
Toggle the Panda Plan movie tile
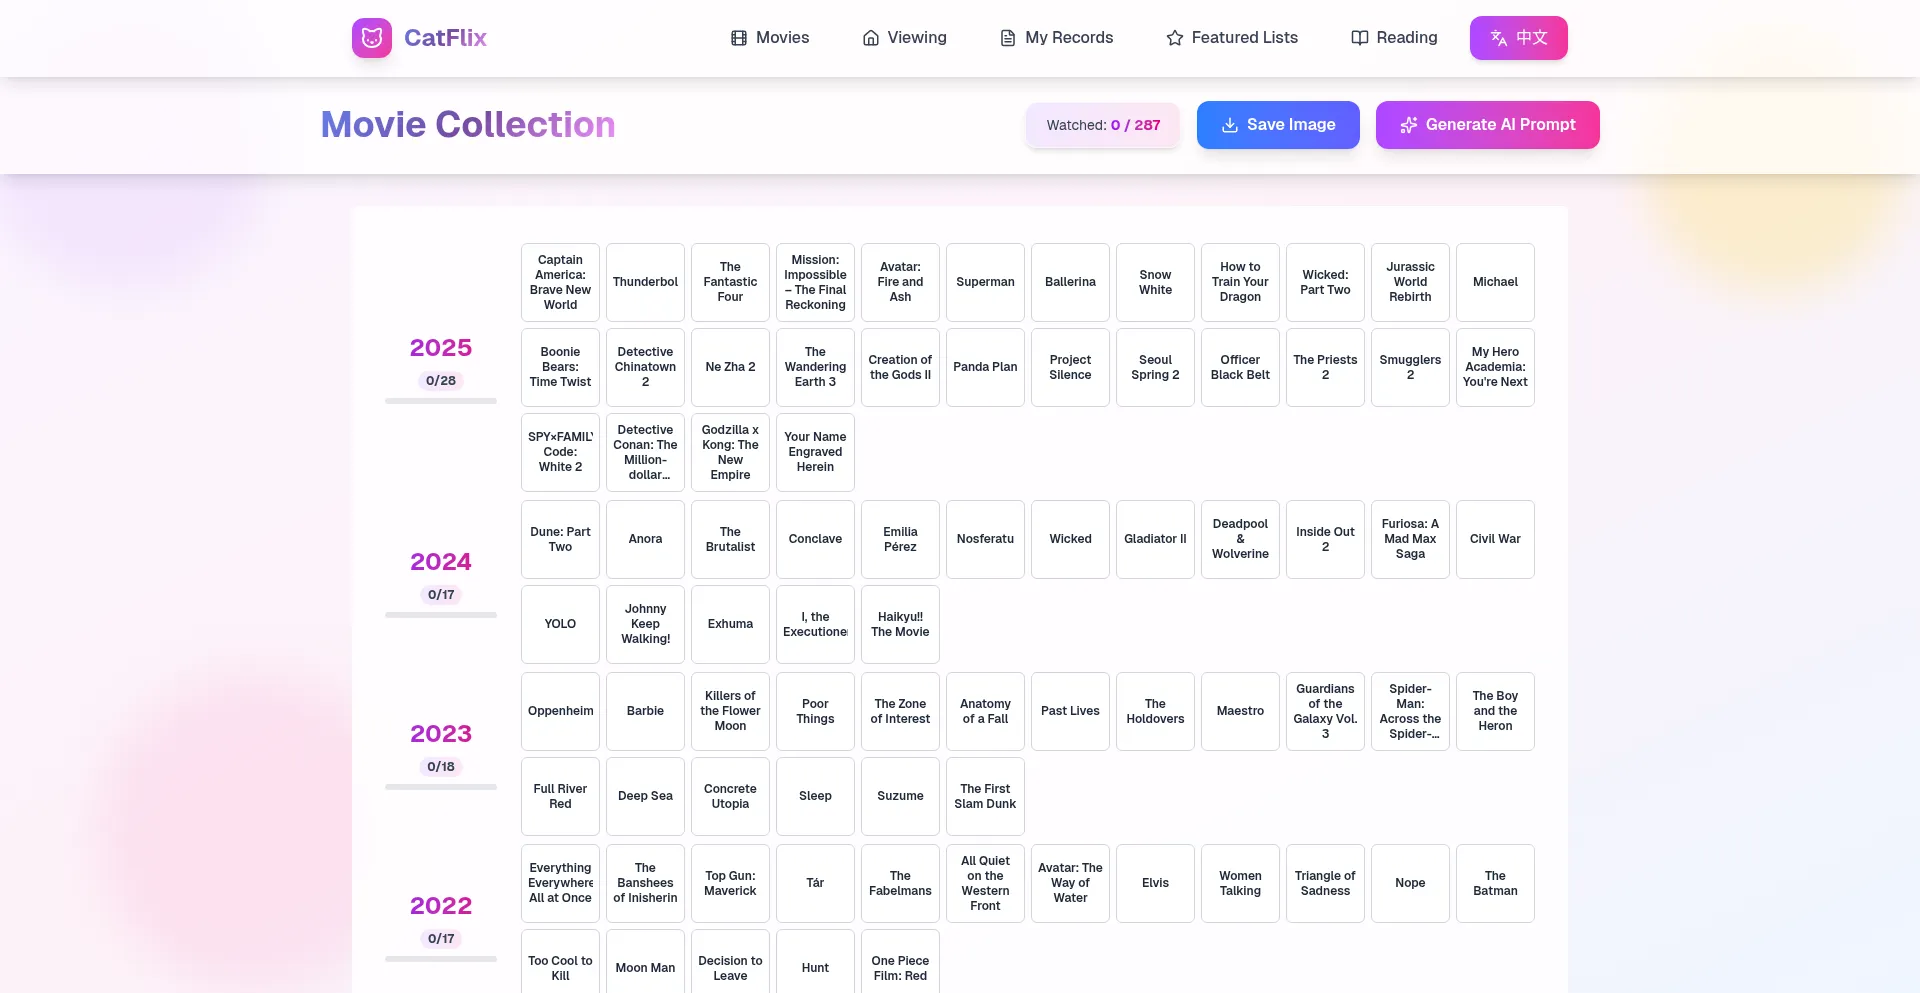985,368
